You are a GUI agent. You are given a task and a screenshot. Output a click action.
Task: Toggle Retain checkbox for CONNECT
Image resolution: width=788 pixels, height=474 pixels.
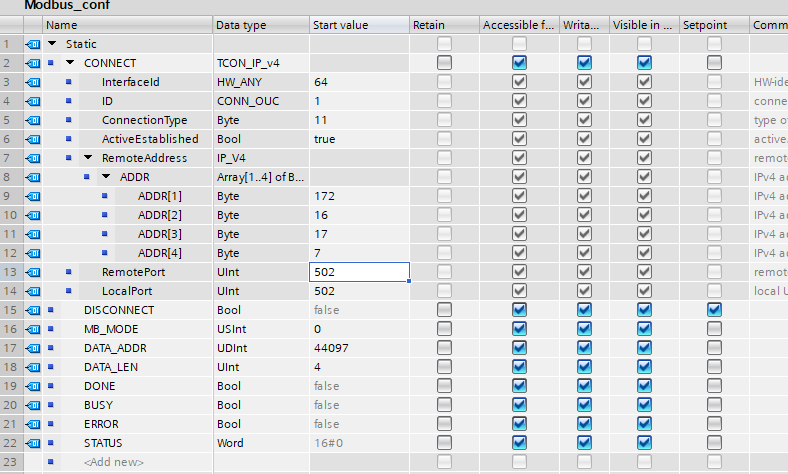coord(444,63)
